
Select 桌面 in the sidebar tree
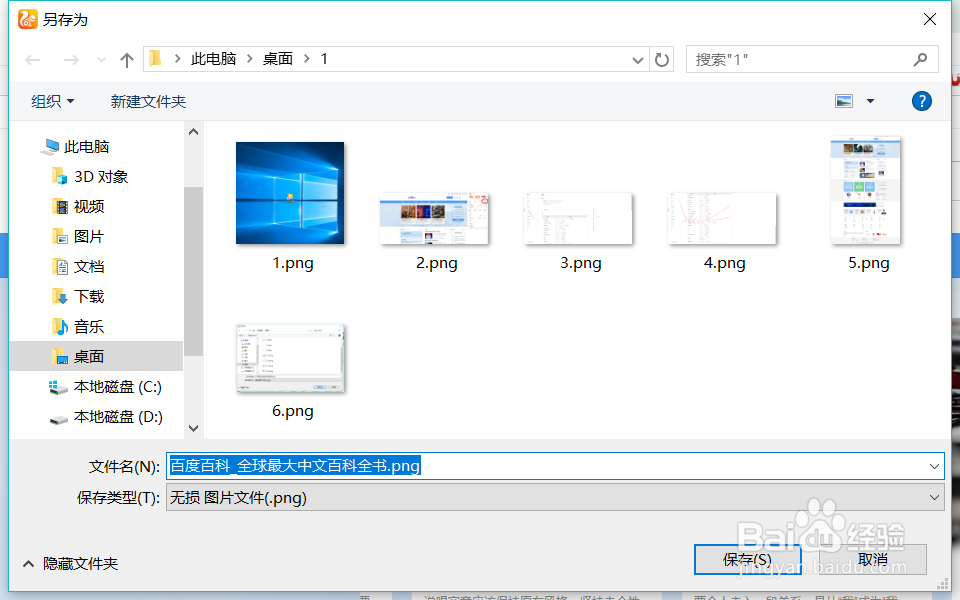[x=96, y=356]
